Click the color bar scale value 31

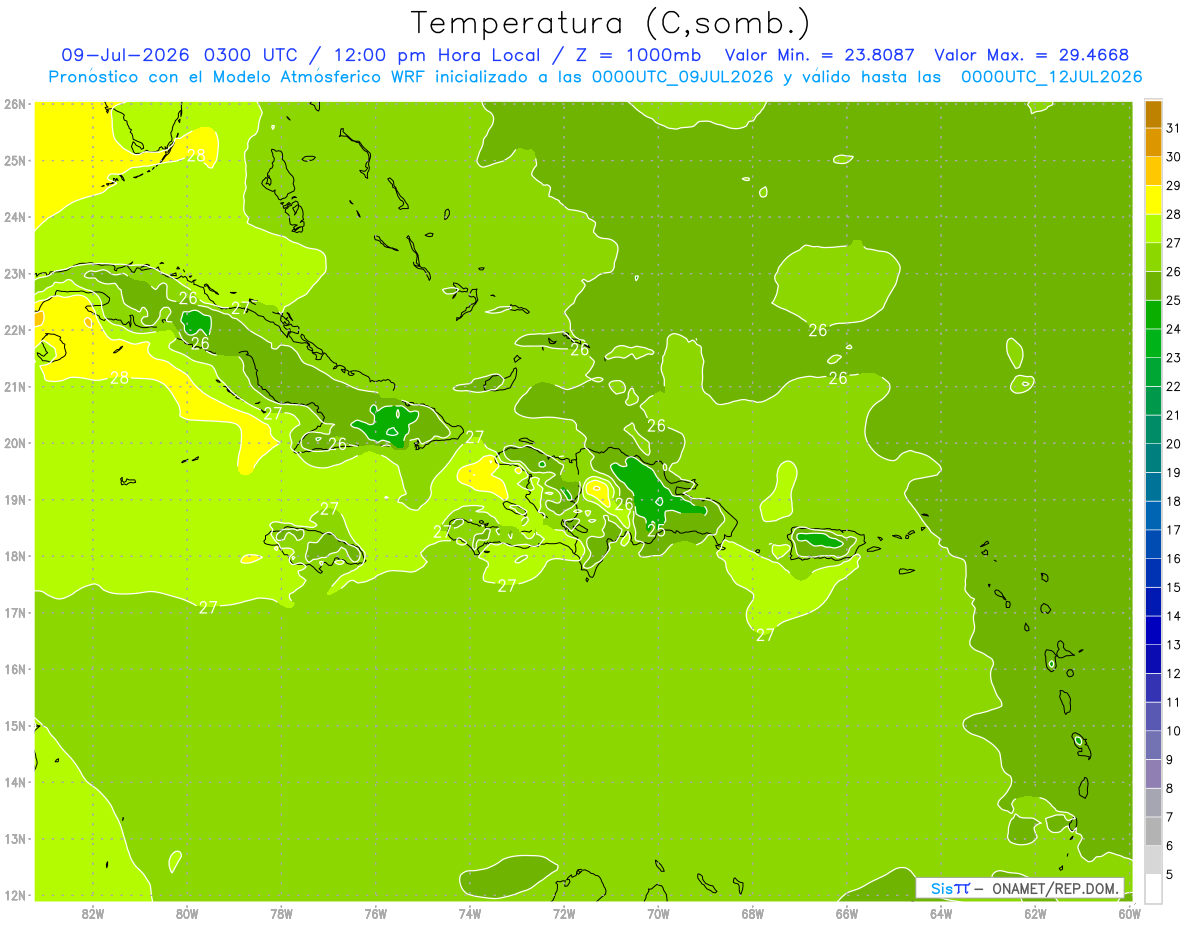pyautogui.click(x=1174, y=128)
